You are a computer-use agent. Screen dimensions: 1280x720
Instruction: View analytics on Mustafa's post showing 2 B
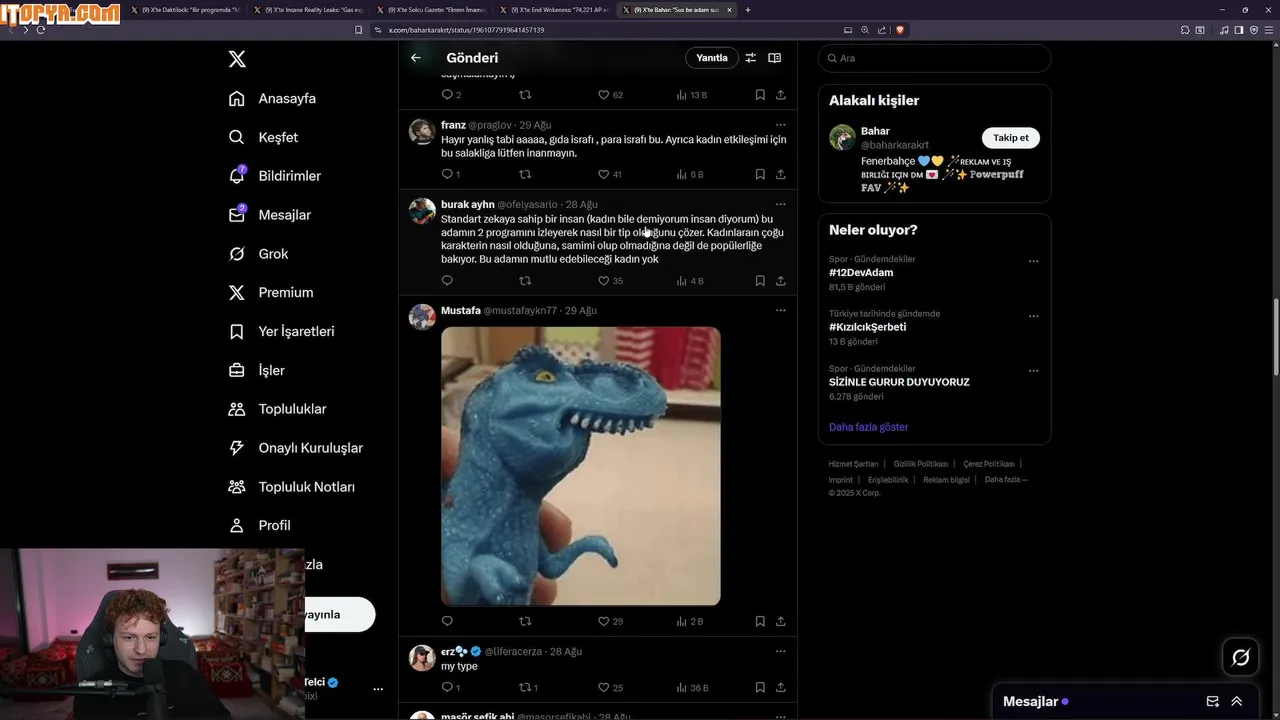tap(691, 621)
